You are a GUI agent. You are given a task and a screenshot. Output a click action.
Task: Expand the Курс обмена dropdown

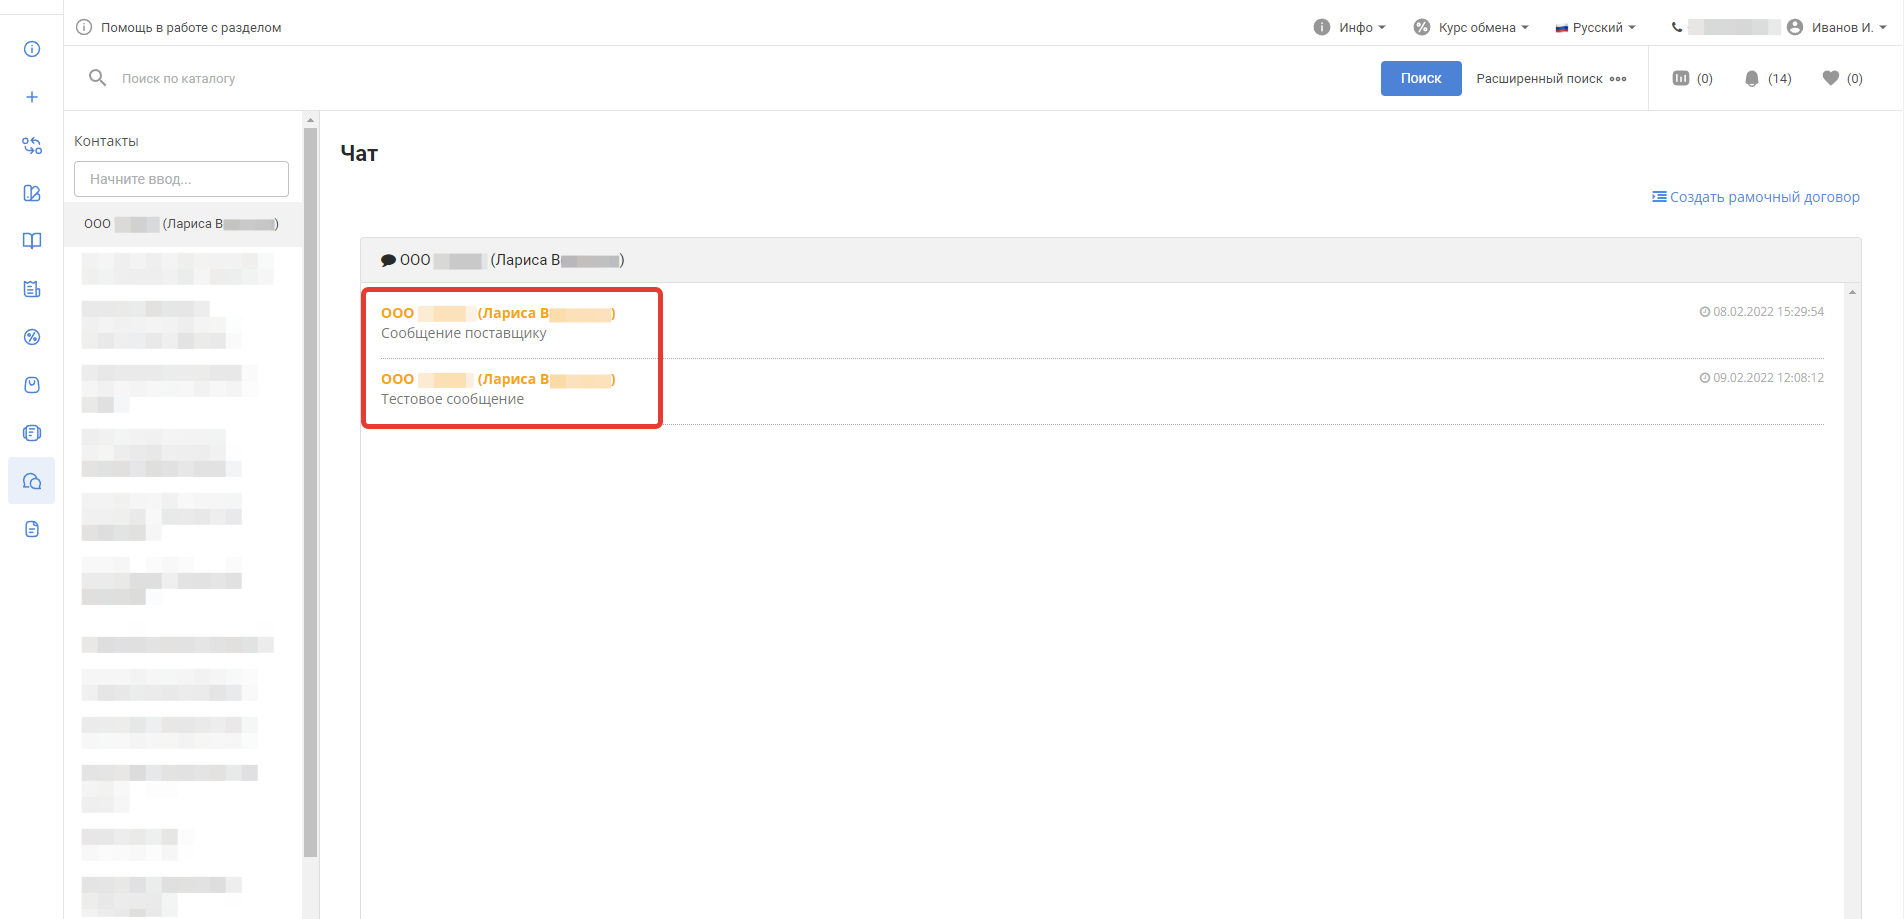[1471, 27]
